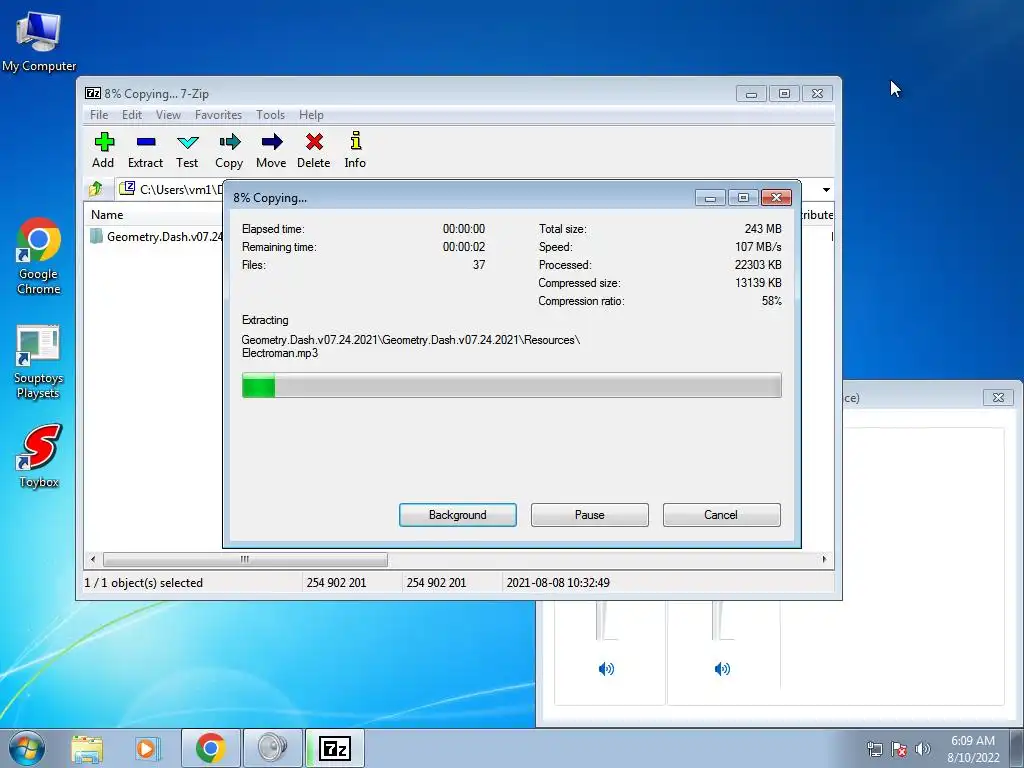Go up one folder level
This screenshot has width=1024, height=768.
(96, 189)
